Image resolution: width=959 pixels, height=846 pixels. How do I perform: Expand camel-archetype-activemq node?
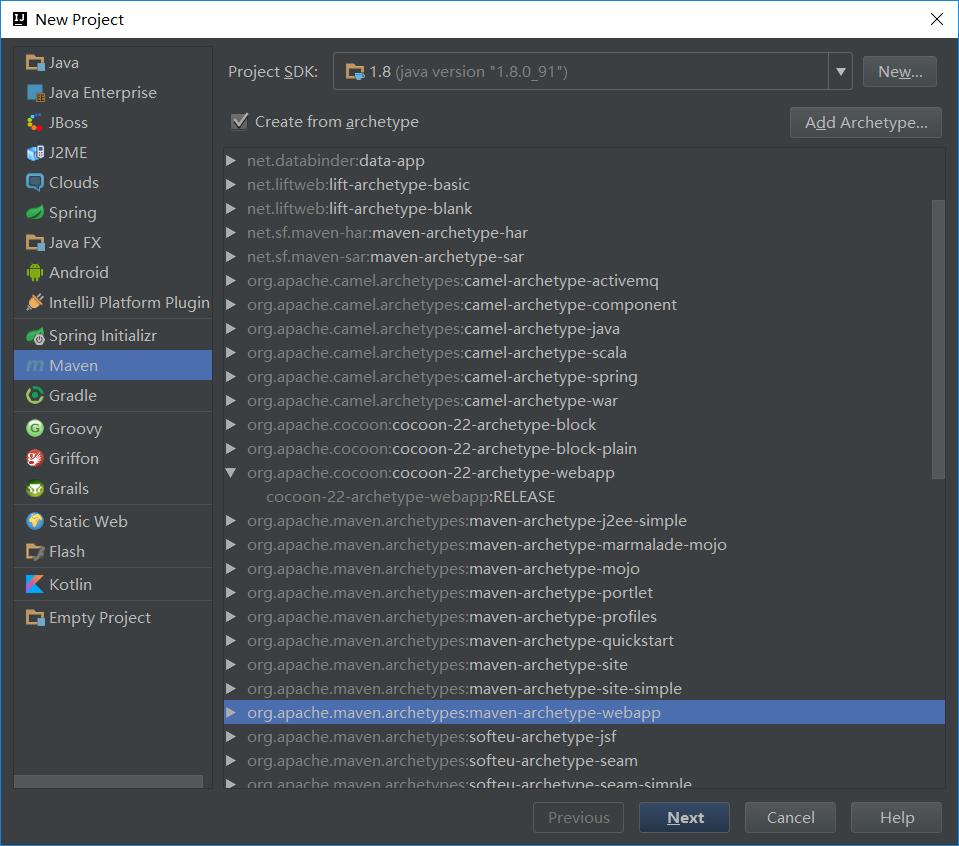(231, 281)
